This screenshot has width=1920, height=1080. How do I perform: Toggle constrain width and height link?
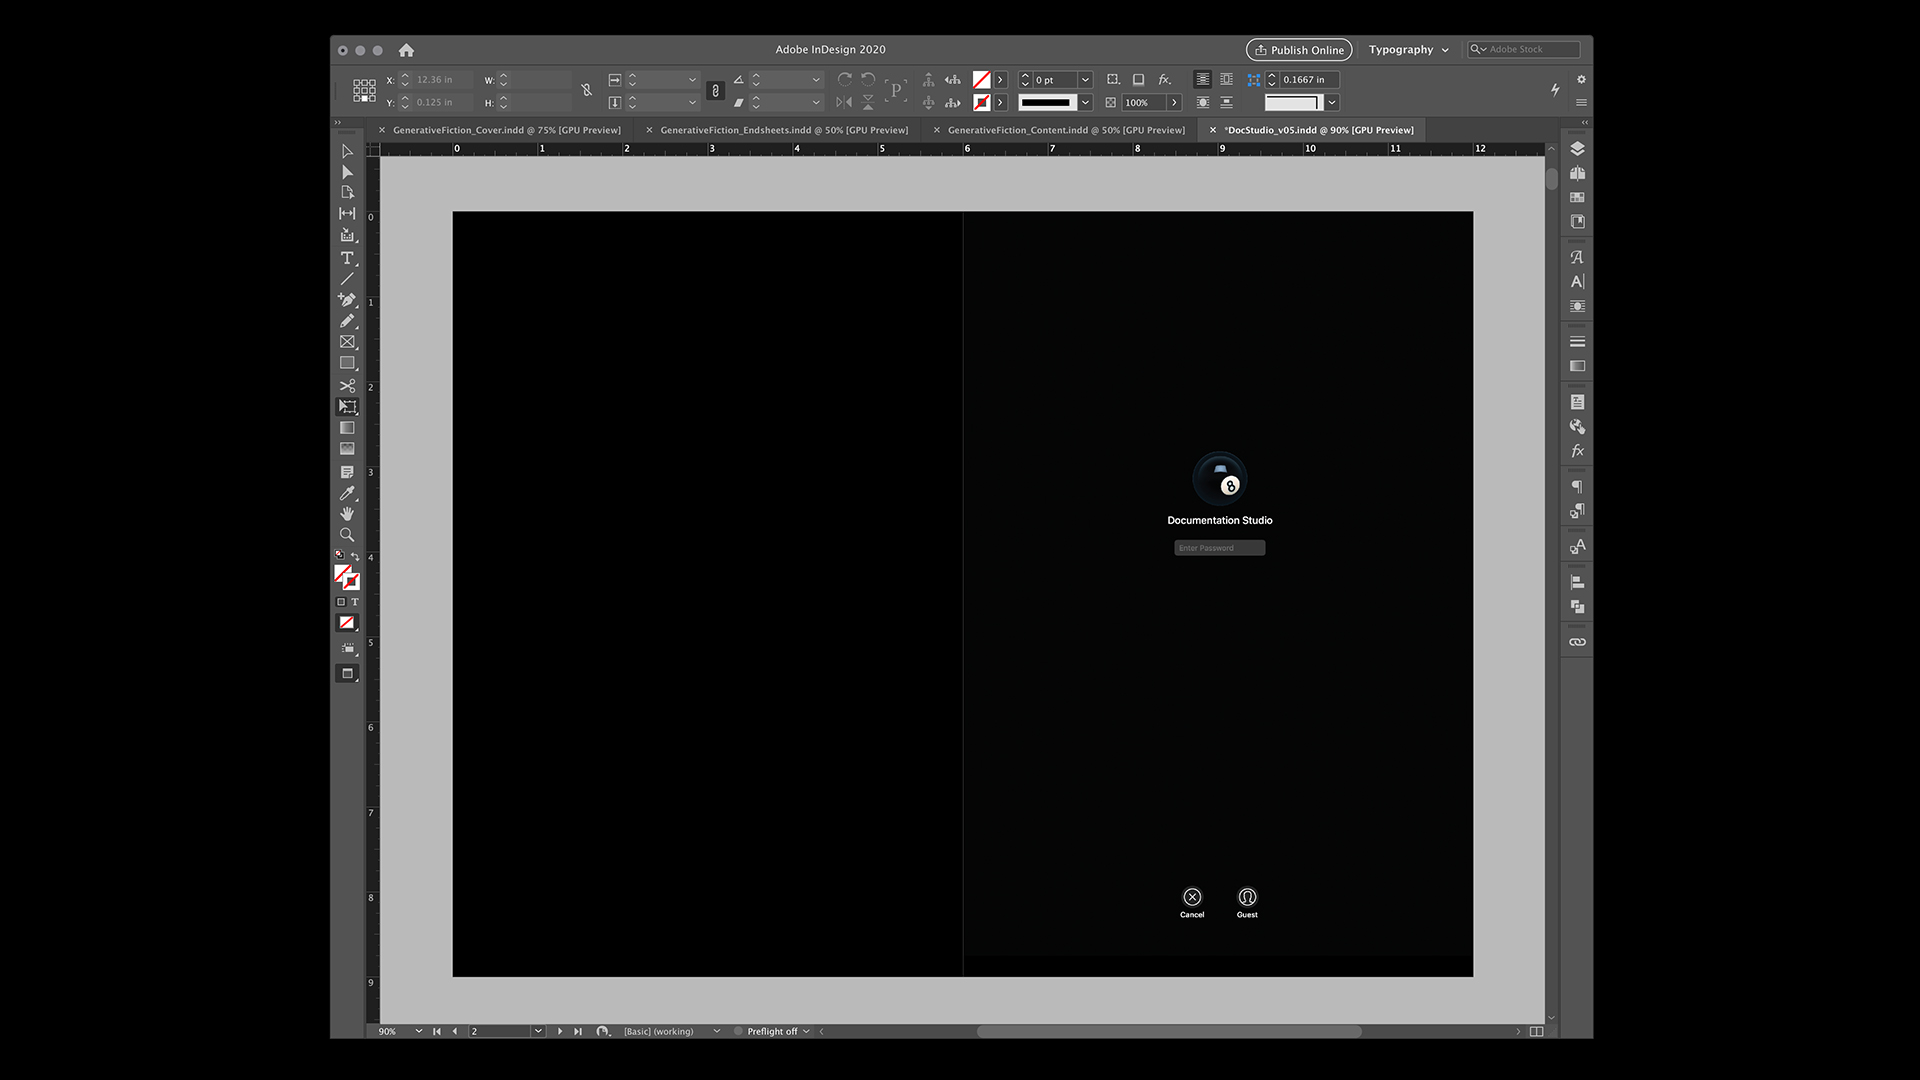pyautogui.click(x=587, y=91)
